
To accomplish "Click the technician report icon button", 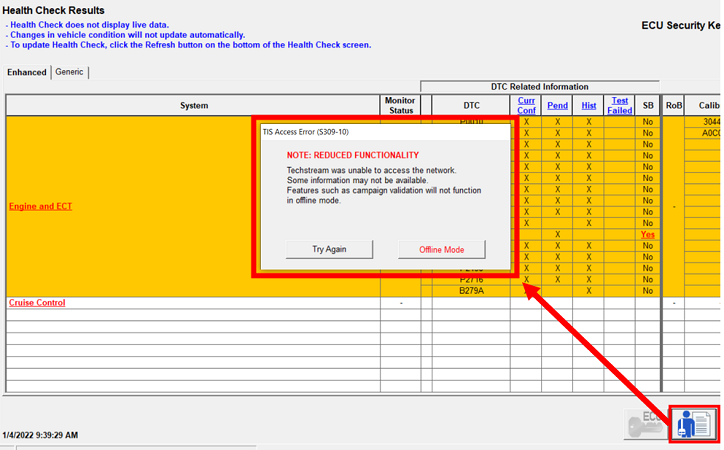I will 695,424.
